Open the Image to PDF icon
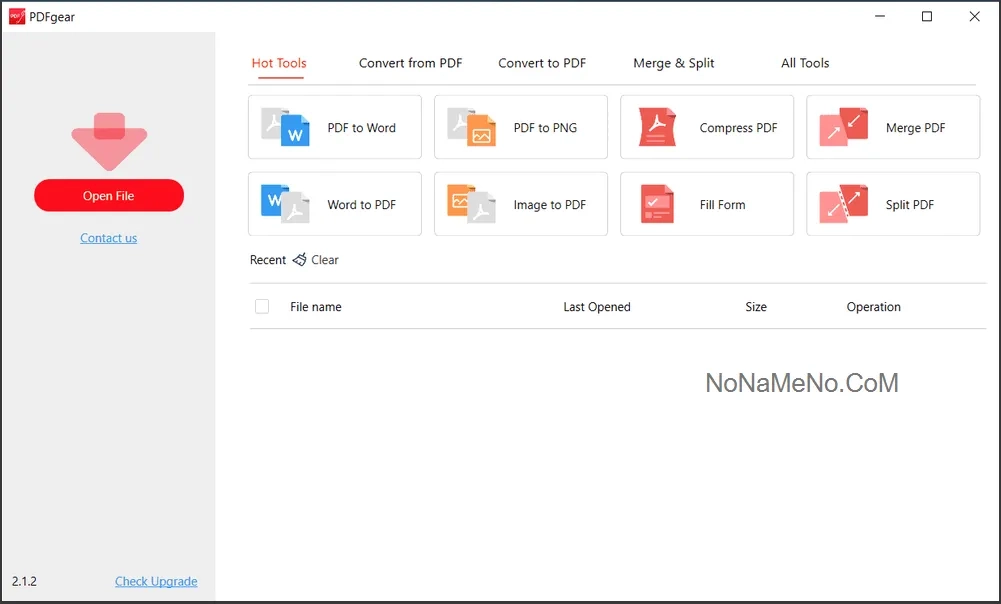This screenshot has height=604, width=1001. pos(472,204)
